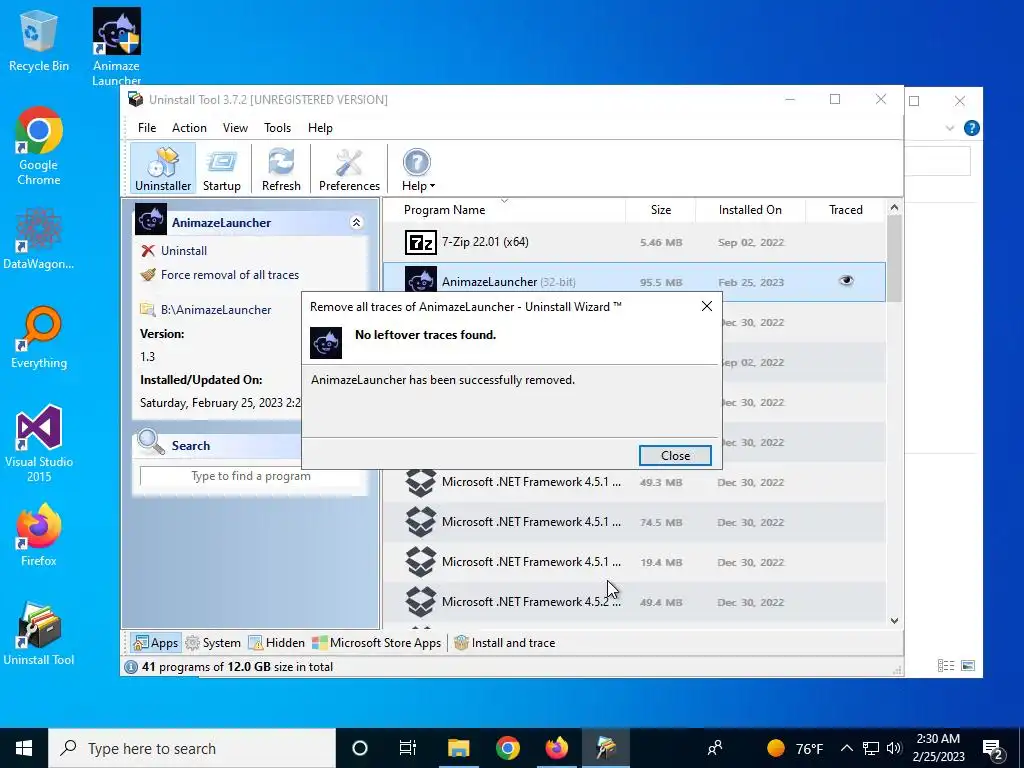
Task: Switch background window to large icons view
Action: [x=968, y=665]
